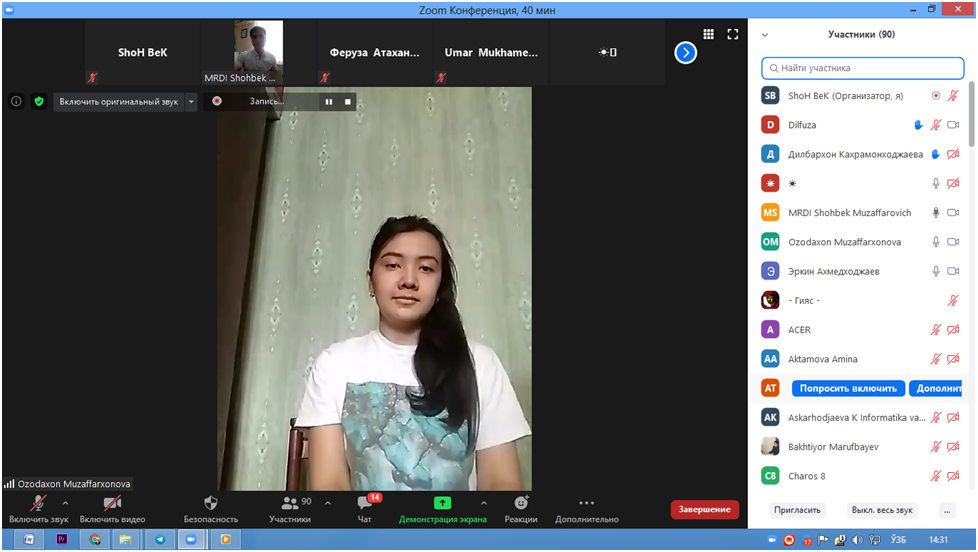Open the Reactions (Реакции) emoji menu

tap(520, 503)
